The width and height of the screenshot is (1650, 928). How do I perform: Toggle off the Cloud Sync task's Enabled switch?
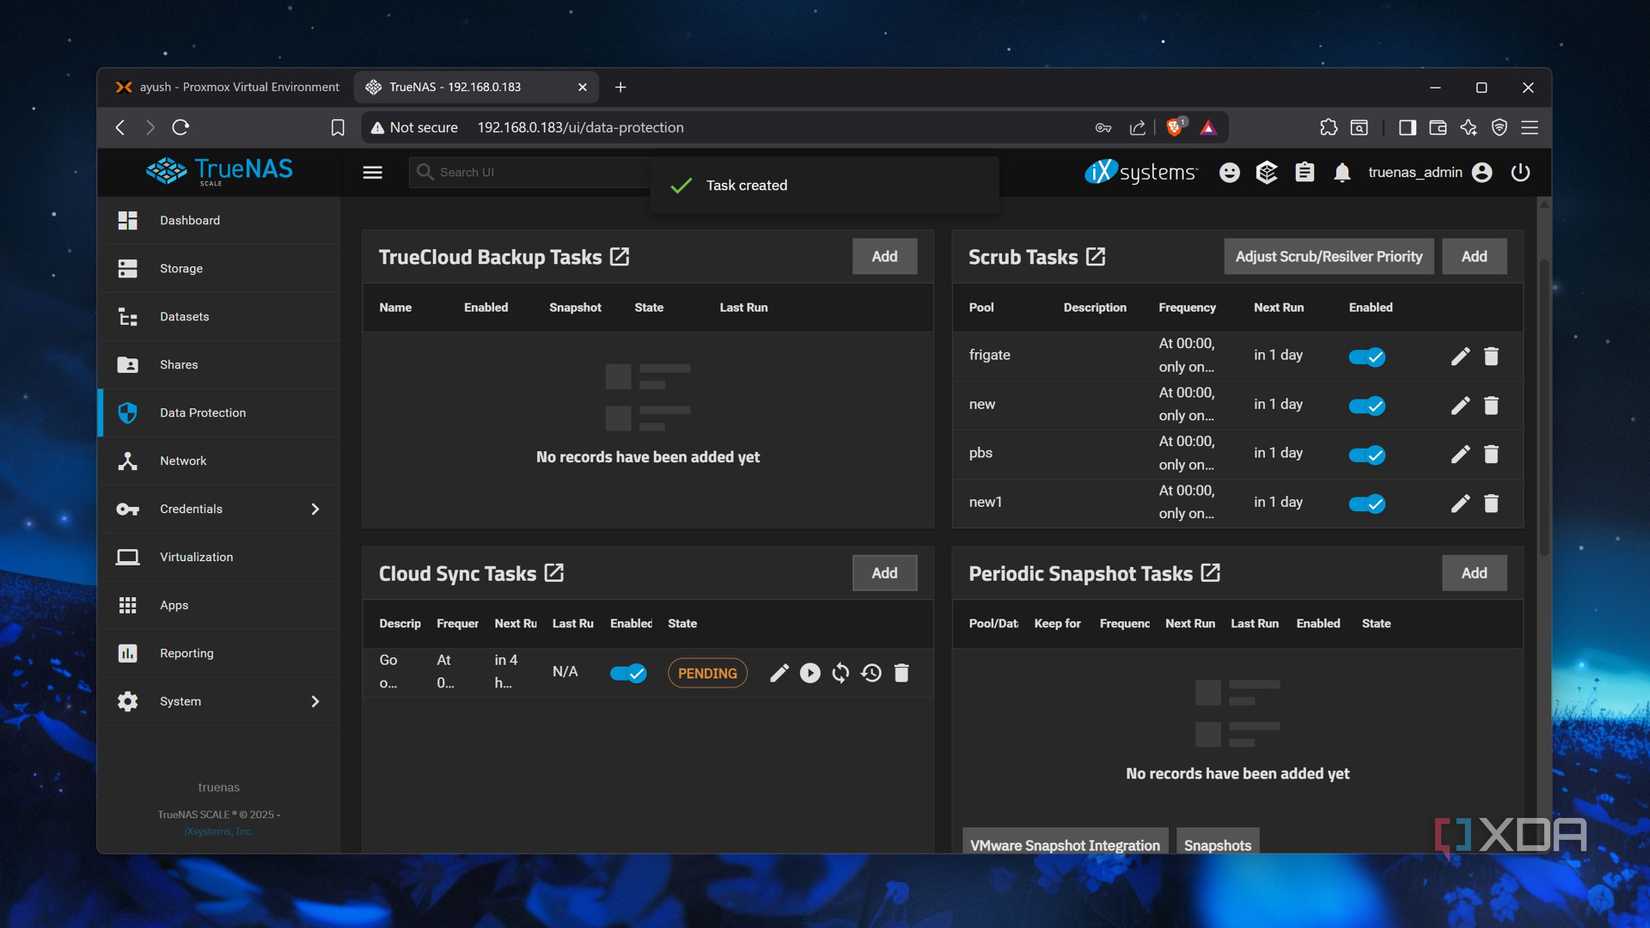pyautogui.click(x=628, y=673)
